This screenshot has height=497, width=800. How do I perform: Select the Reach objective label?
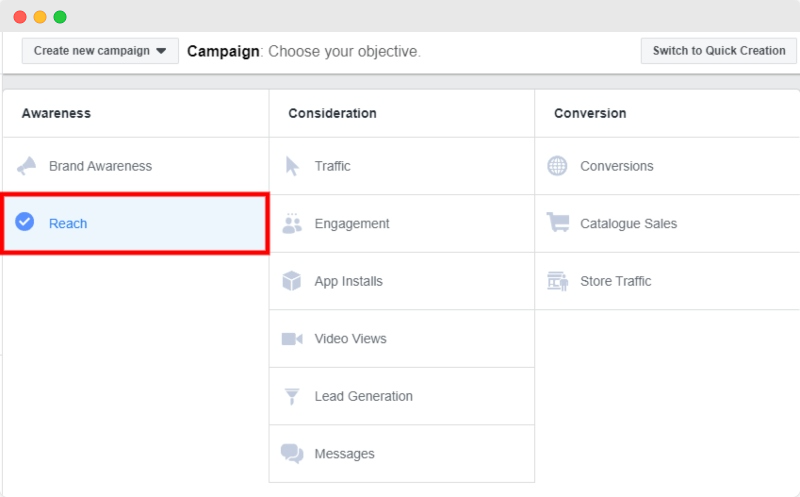click(68, 223)
